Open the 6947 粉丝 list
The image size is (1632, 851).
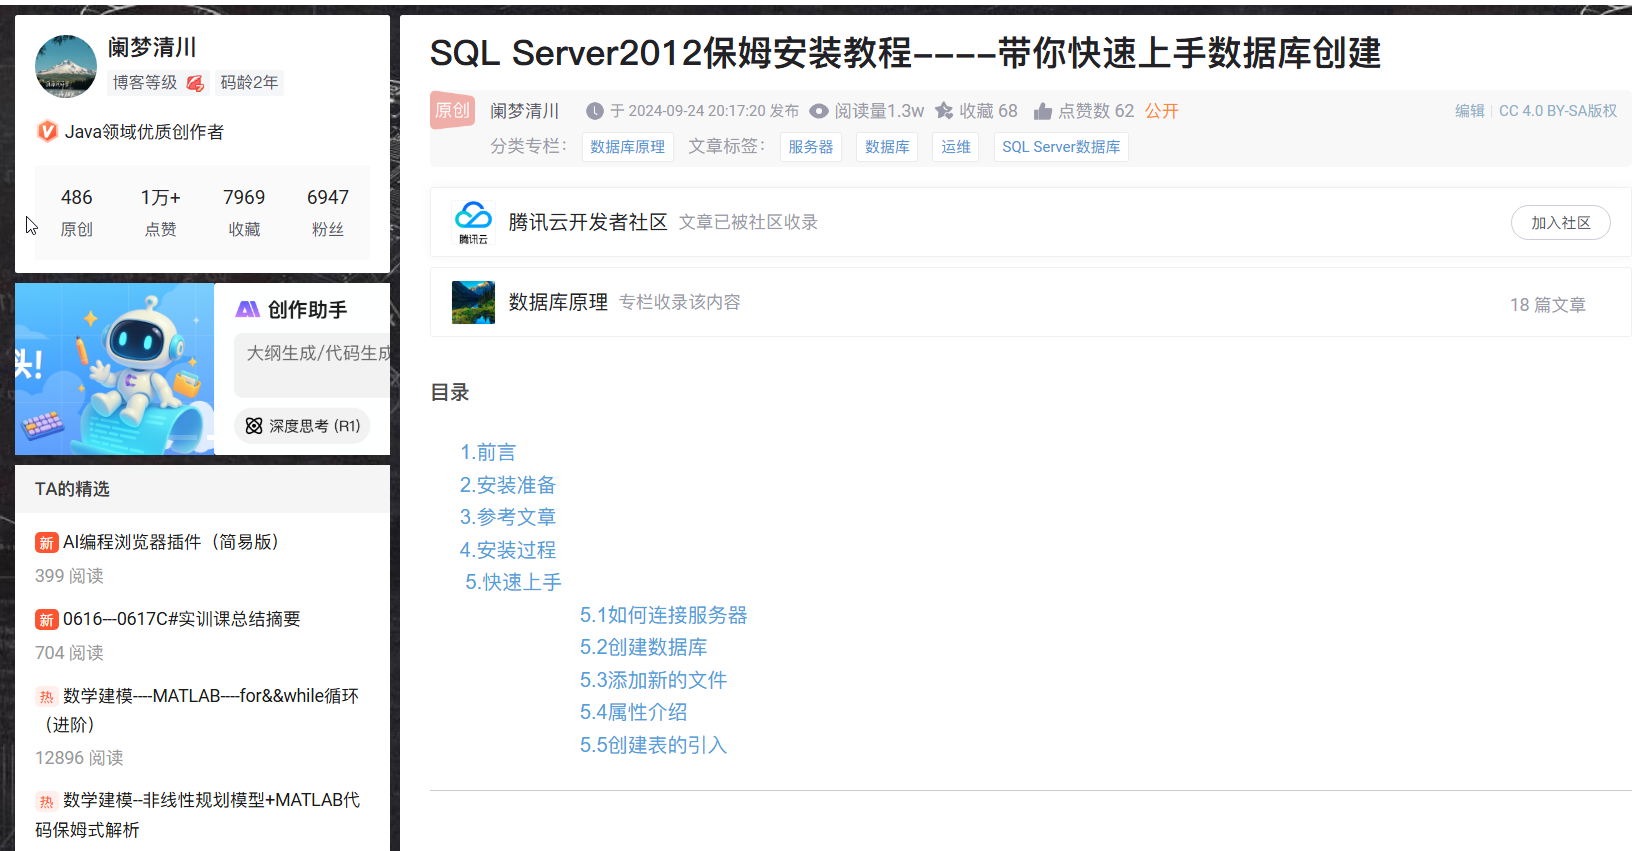pos(328,213)
